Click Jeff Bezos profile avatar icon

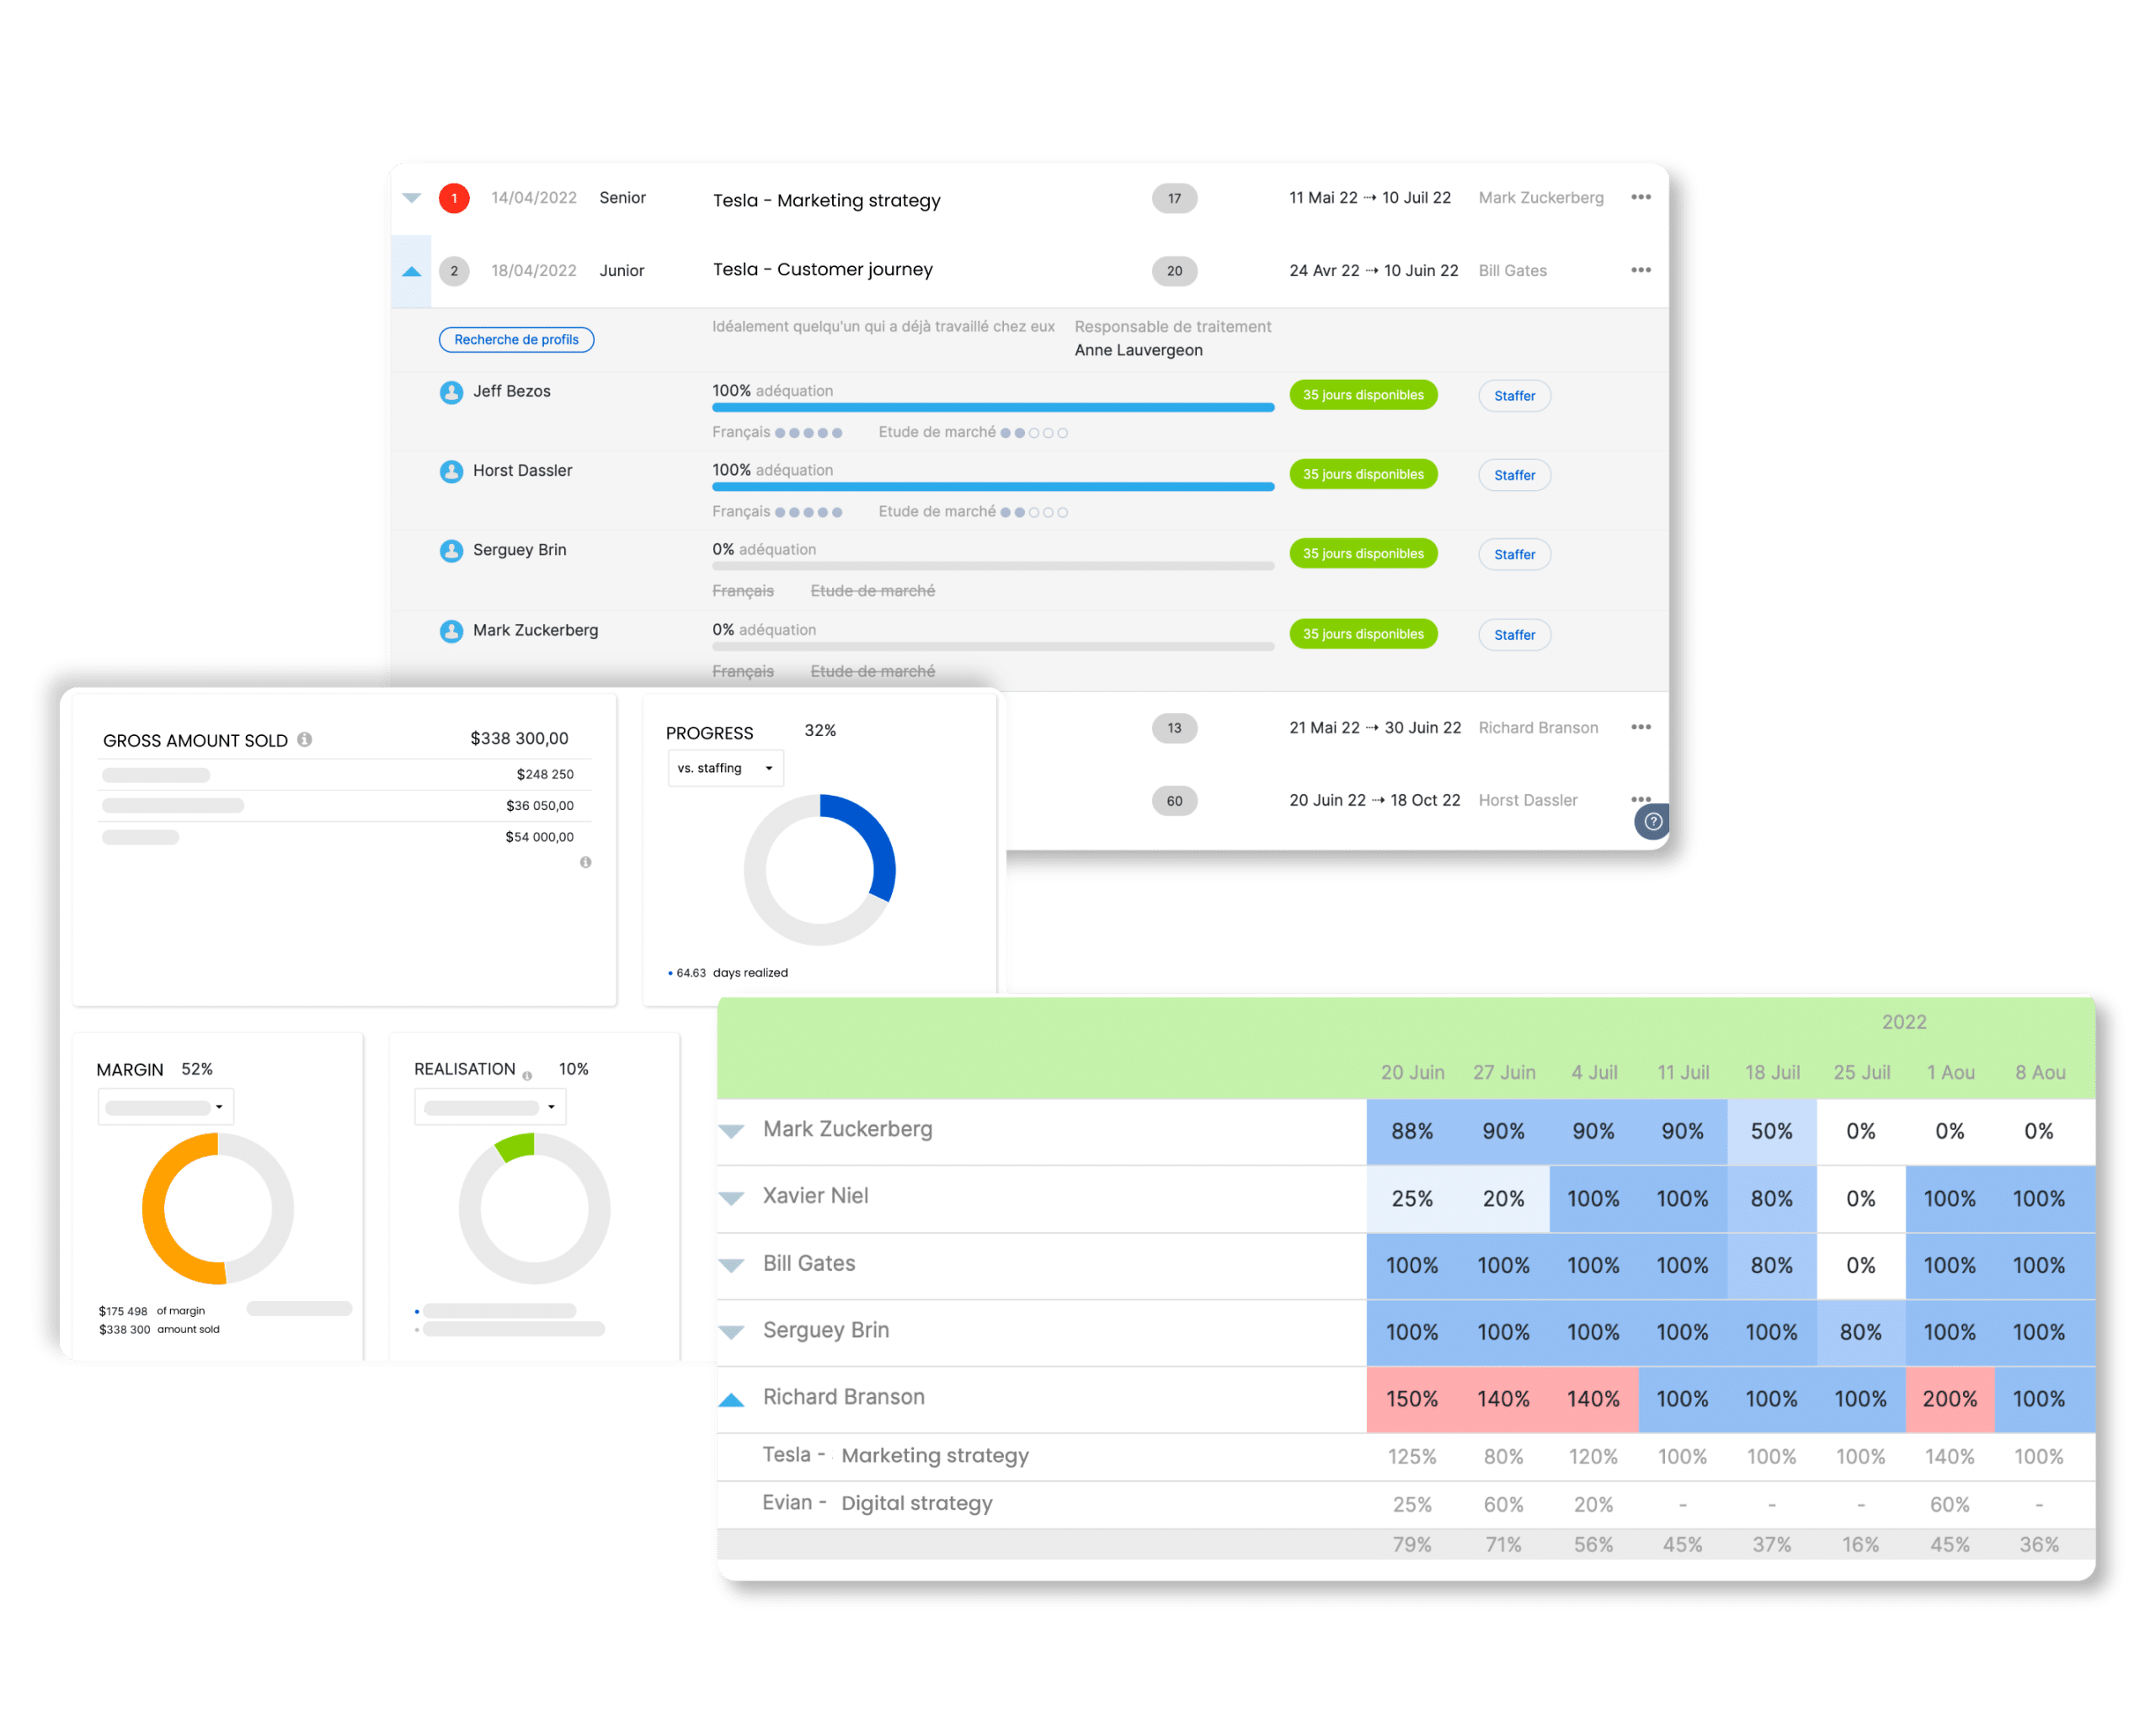pos(452,392)
